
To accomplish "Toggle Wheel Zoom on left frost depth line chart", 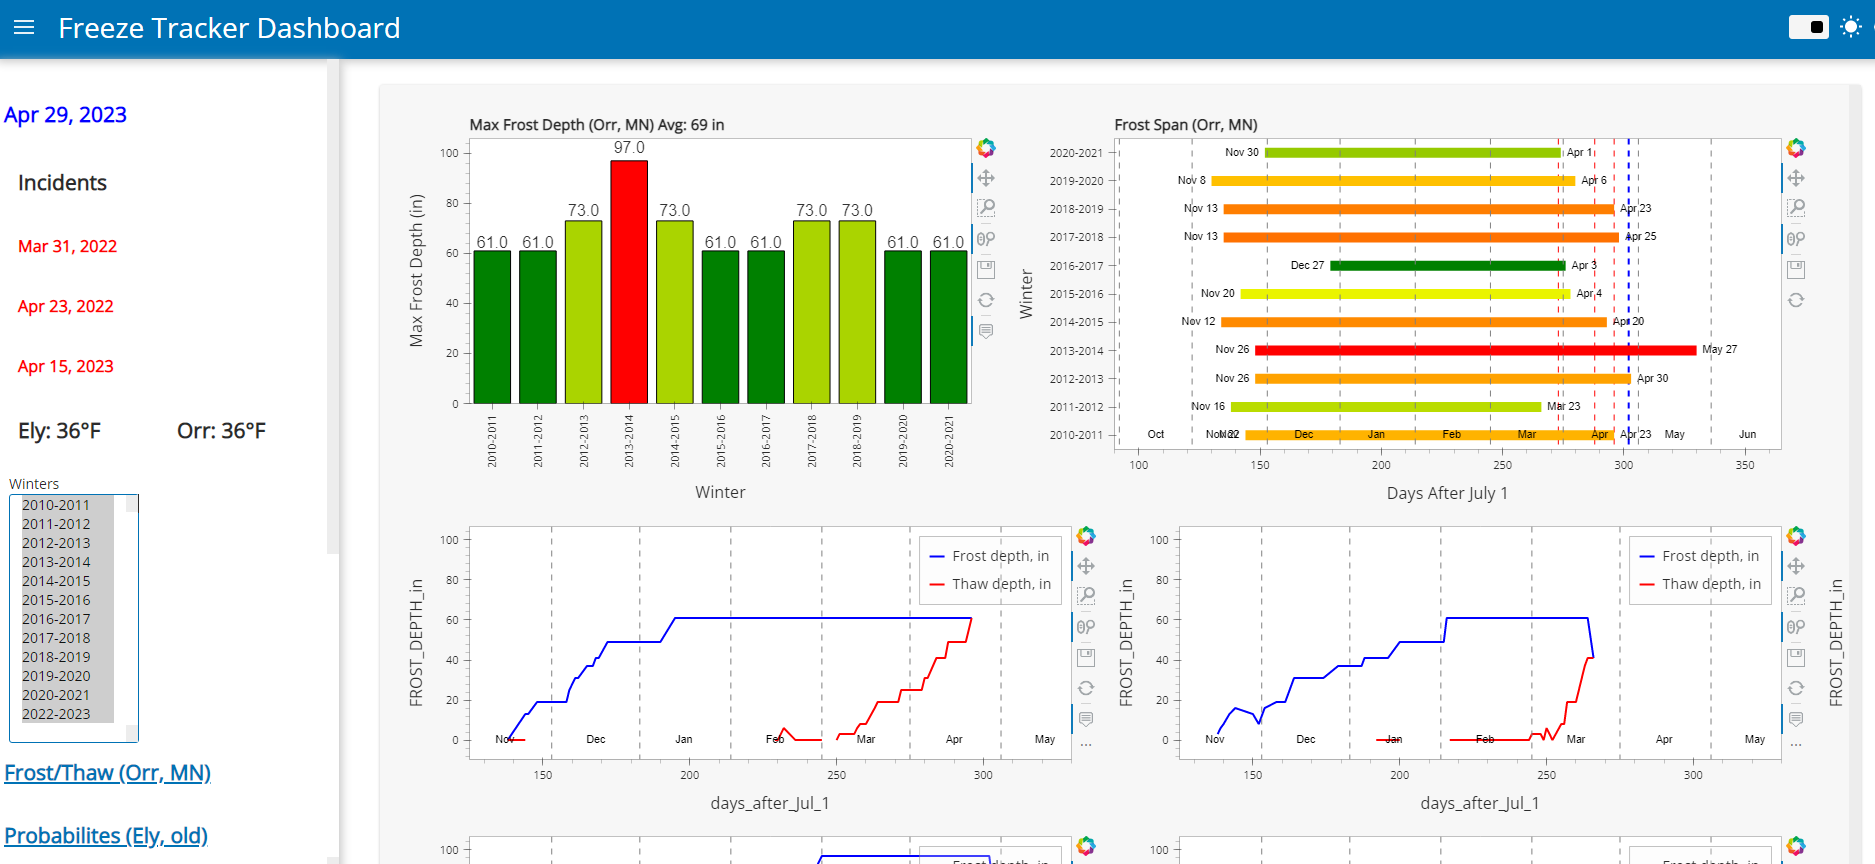I will tap(1086, 627).
